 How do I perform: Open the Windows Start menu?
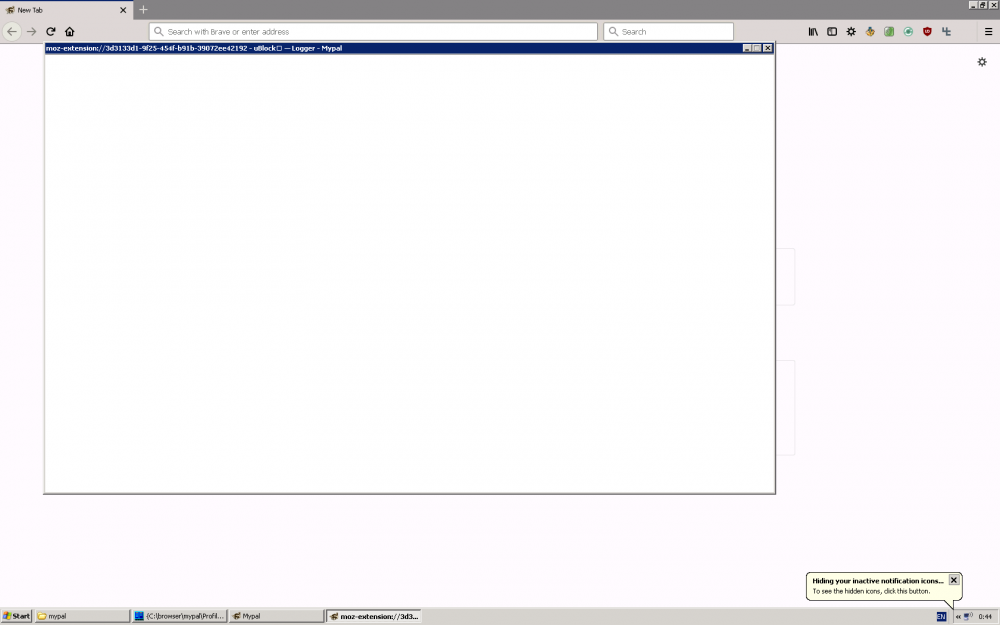pos(17,616)
